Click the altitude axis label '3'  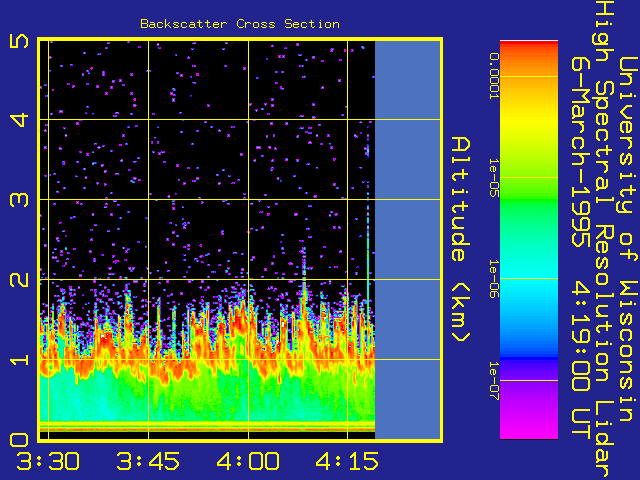20,200
